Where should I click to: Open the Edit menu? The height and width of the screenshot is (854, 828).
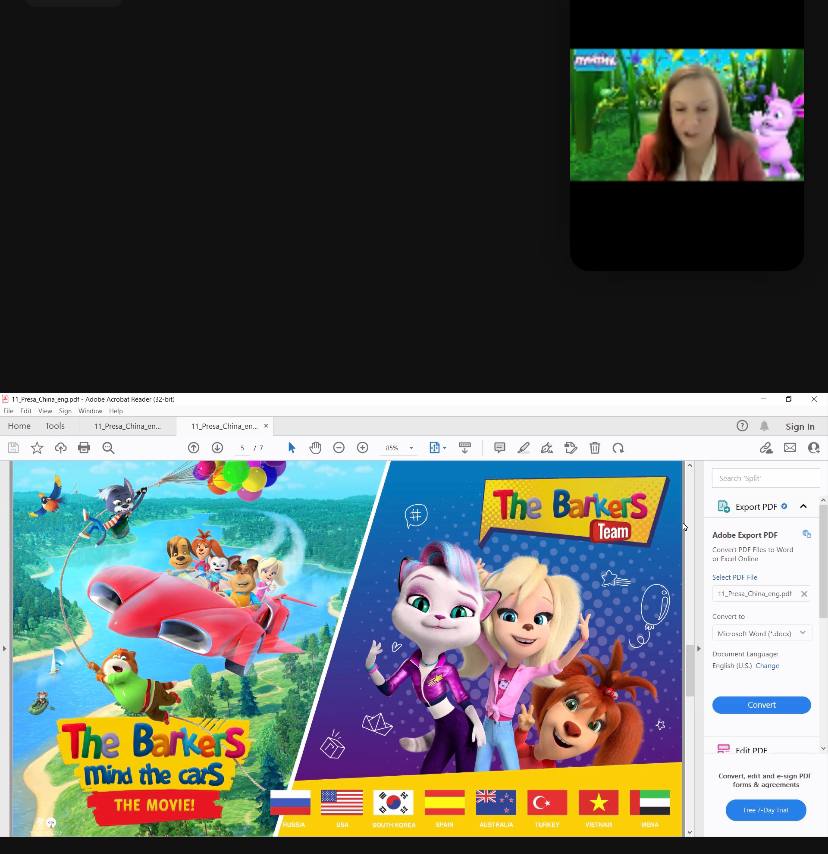pyautogui.click(x=26, y=411)
